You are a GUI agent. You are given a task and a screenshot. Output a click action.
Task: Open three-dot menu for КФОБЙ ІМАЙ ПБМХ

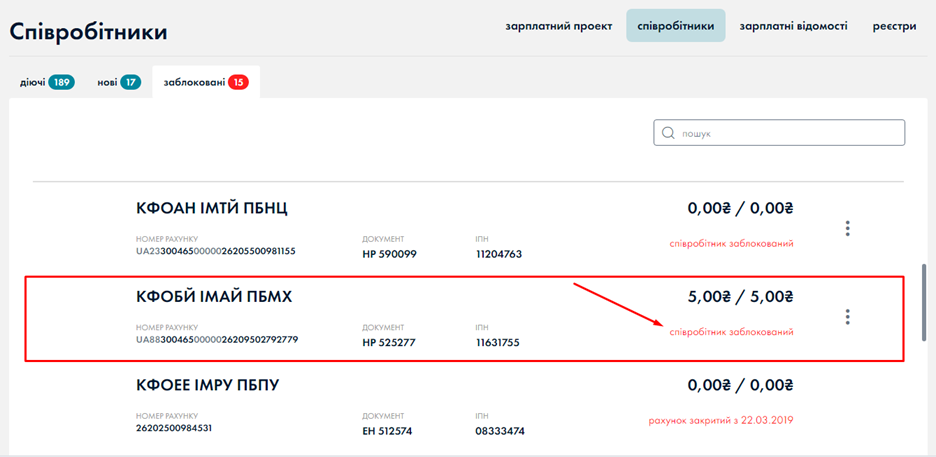[x=847, y=317]
